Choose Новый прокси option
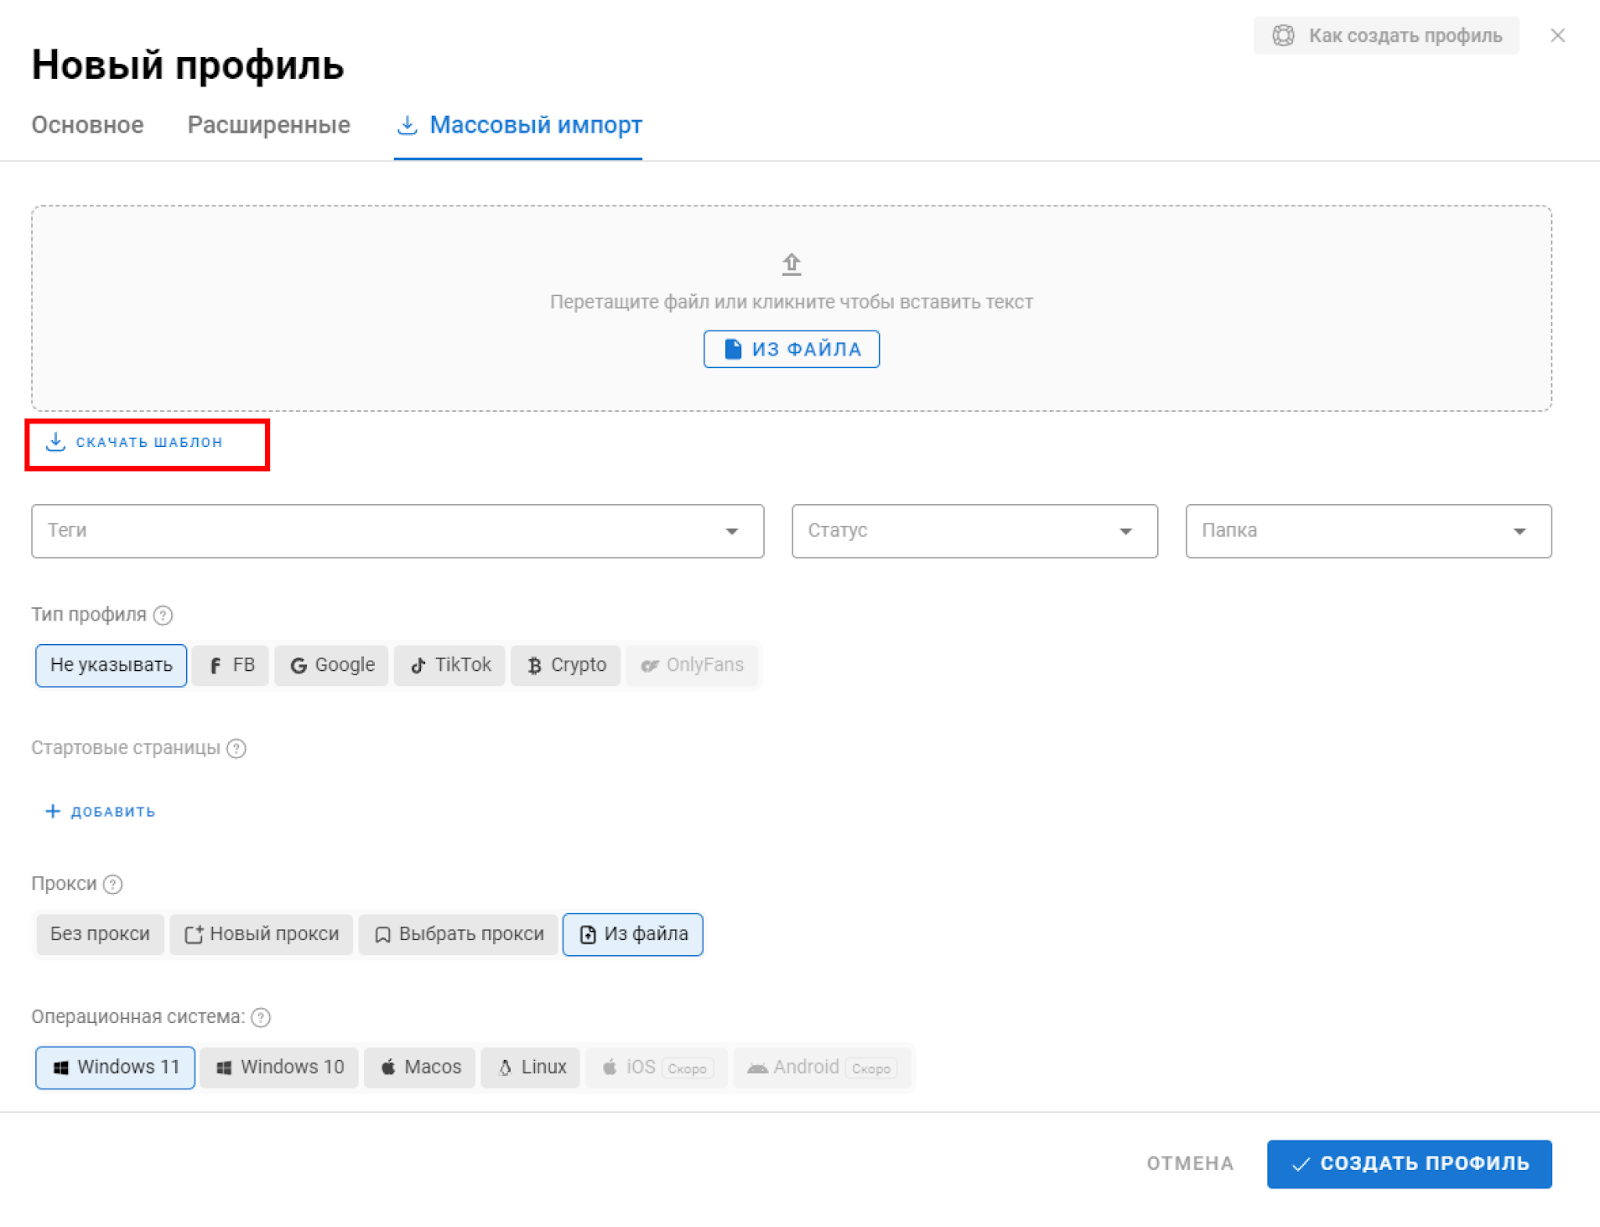 point(262,934)
